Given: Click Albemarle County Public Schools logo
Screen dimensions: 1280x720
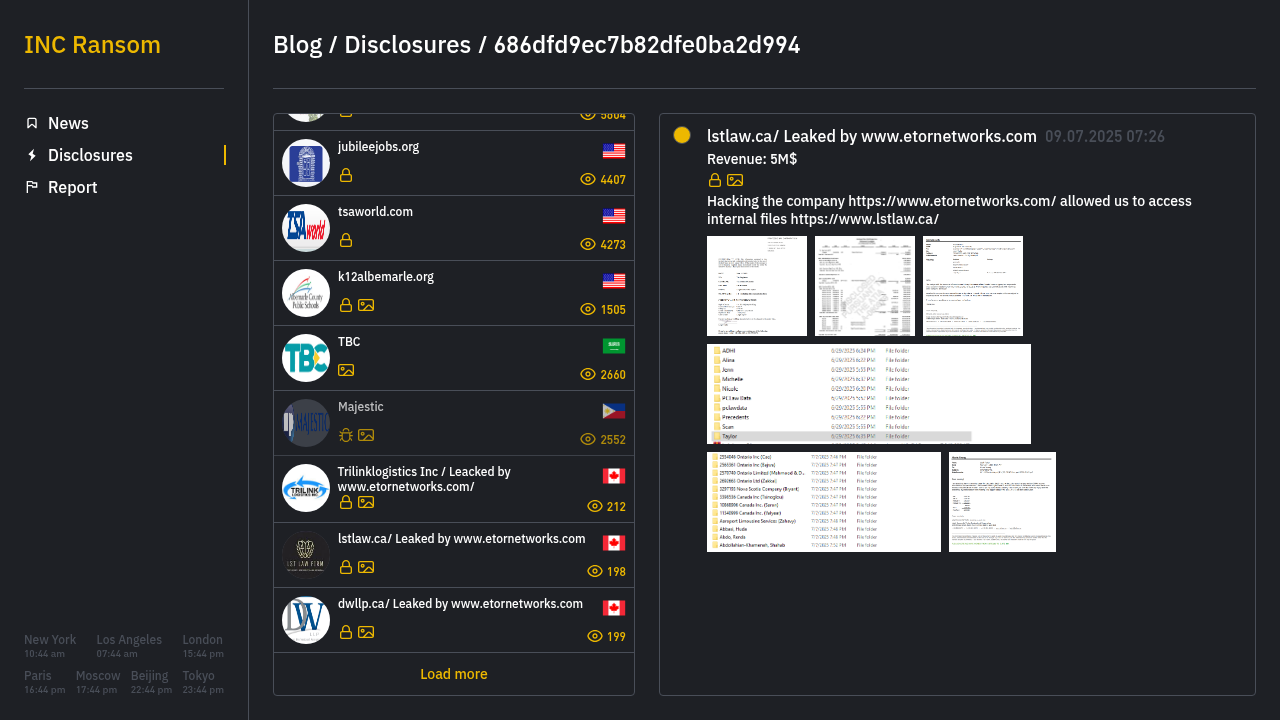Looking at the screenshot, I should [306, 293].
